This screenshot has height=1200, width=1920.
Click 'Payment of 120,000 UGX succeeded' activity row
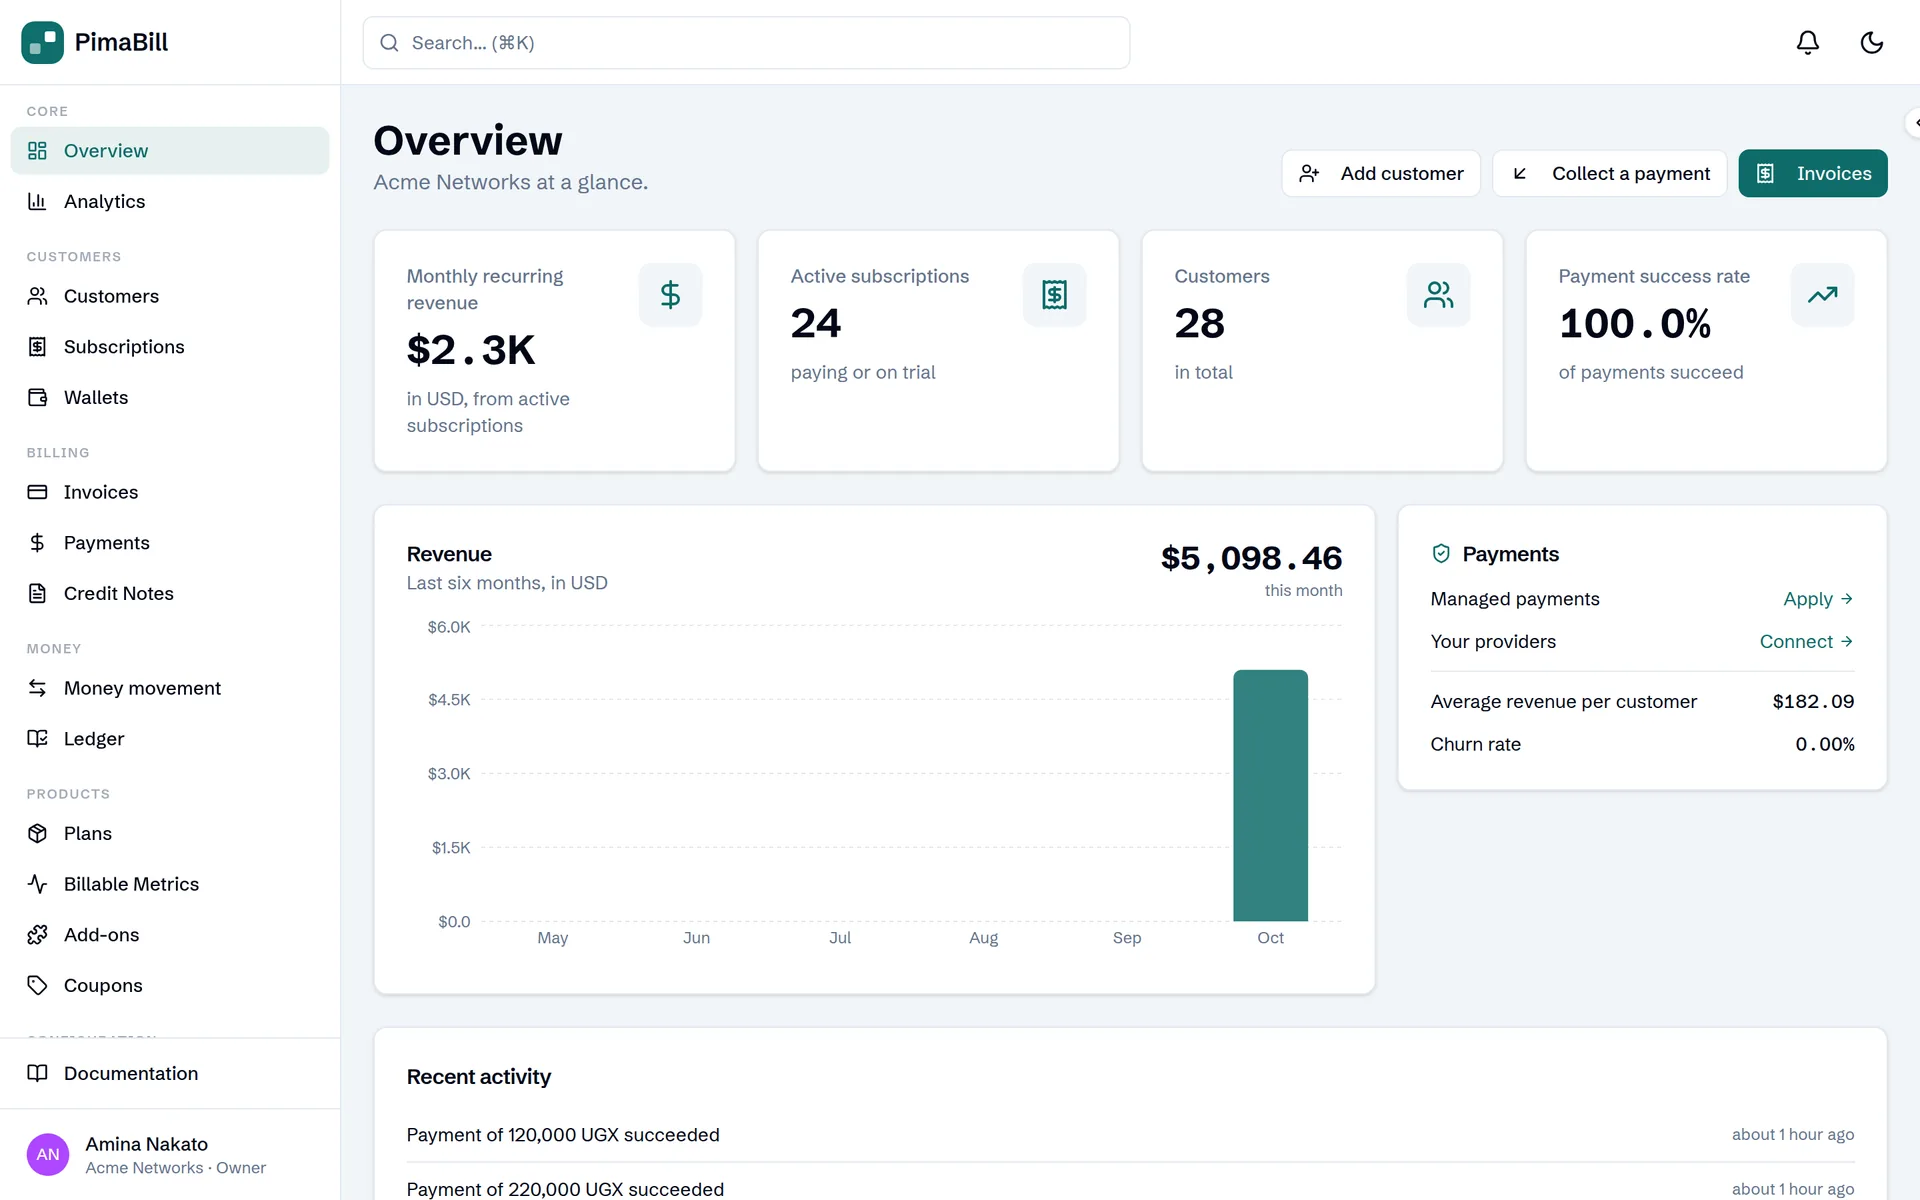click(x=1130, y=1135)
